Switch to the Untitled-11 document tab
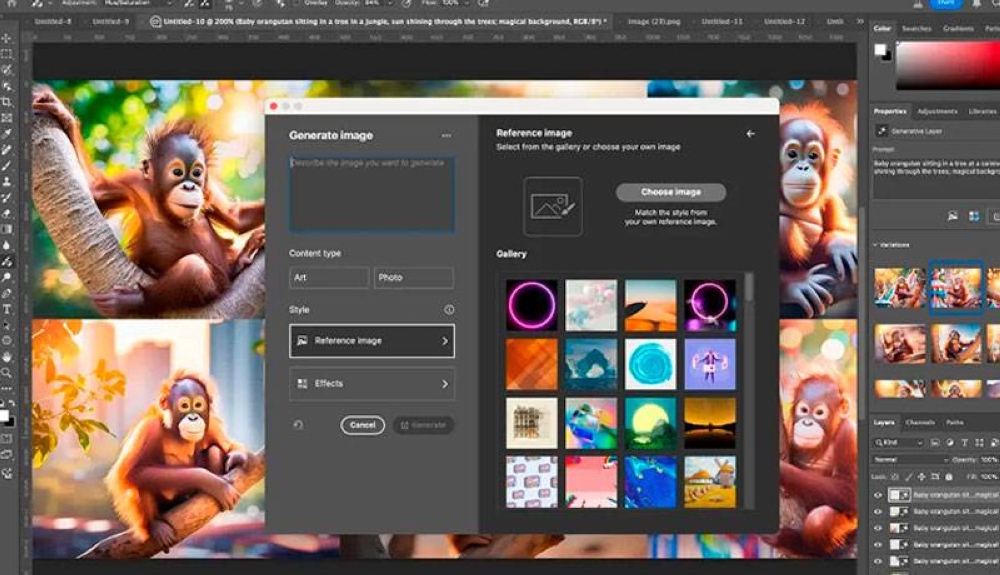This screenshot has width=1000, height=575. 721,22
